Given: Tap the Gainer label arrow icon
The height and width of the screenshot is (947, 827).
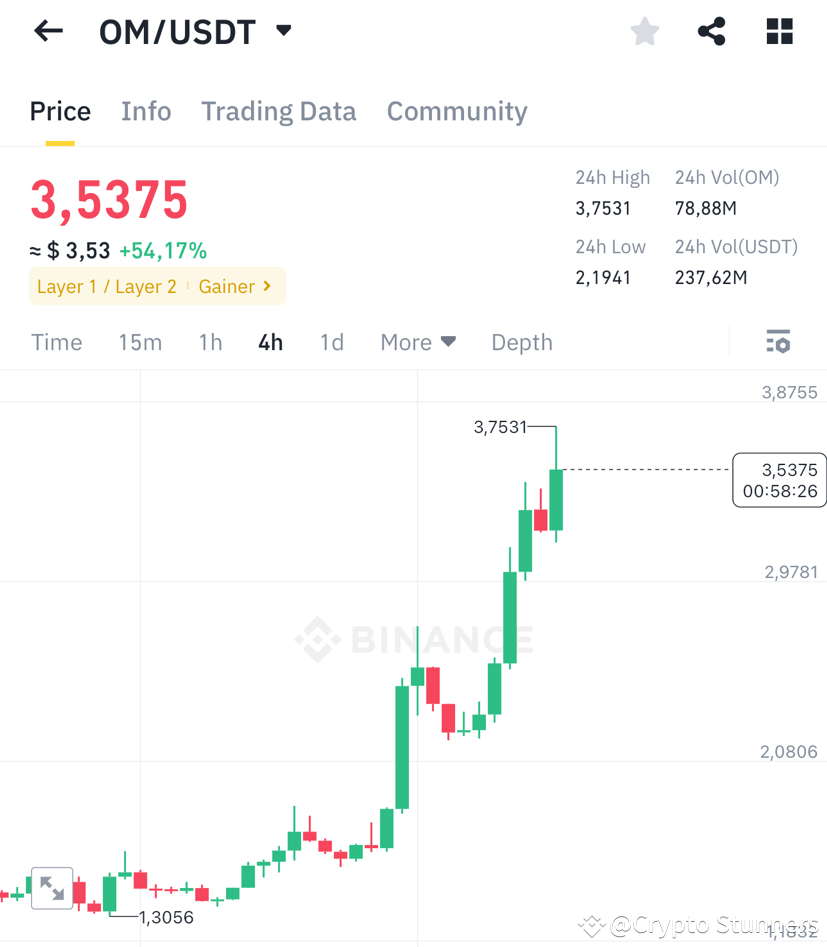Looking at the screenshot, I should tap(266, 286).
